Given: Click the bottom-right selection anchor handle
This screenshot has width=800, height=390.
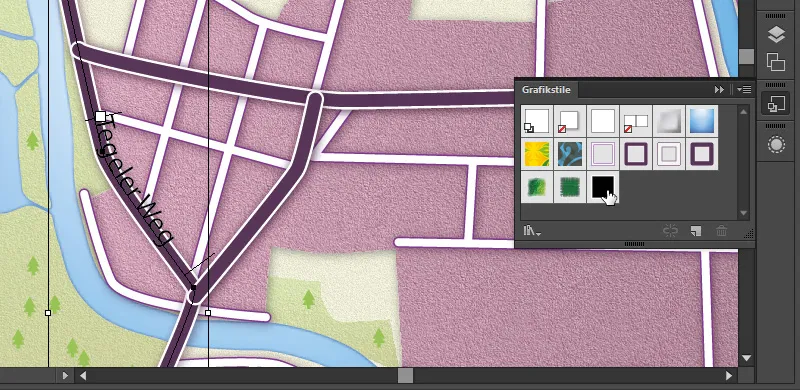Looking at the screenshot, I should click(208, 312).
